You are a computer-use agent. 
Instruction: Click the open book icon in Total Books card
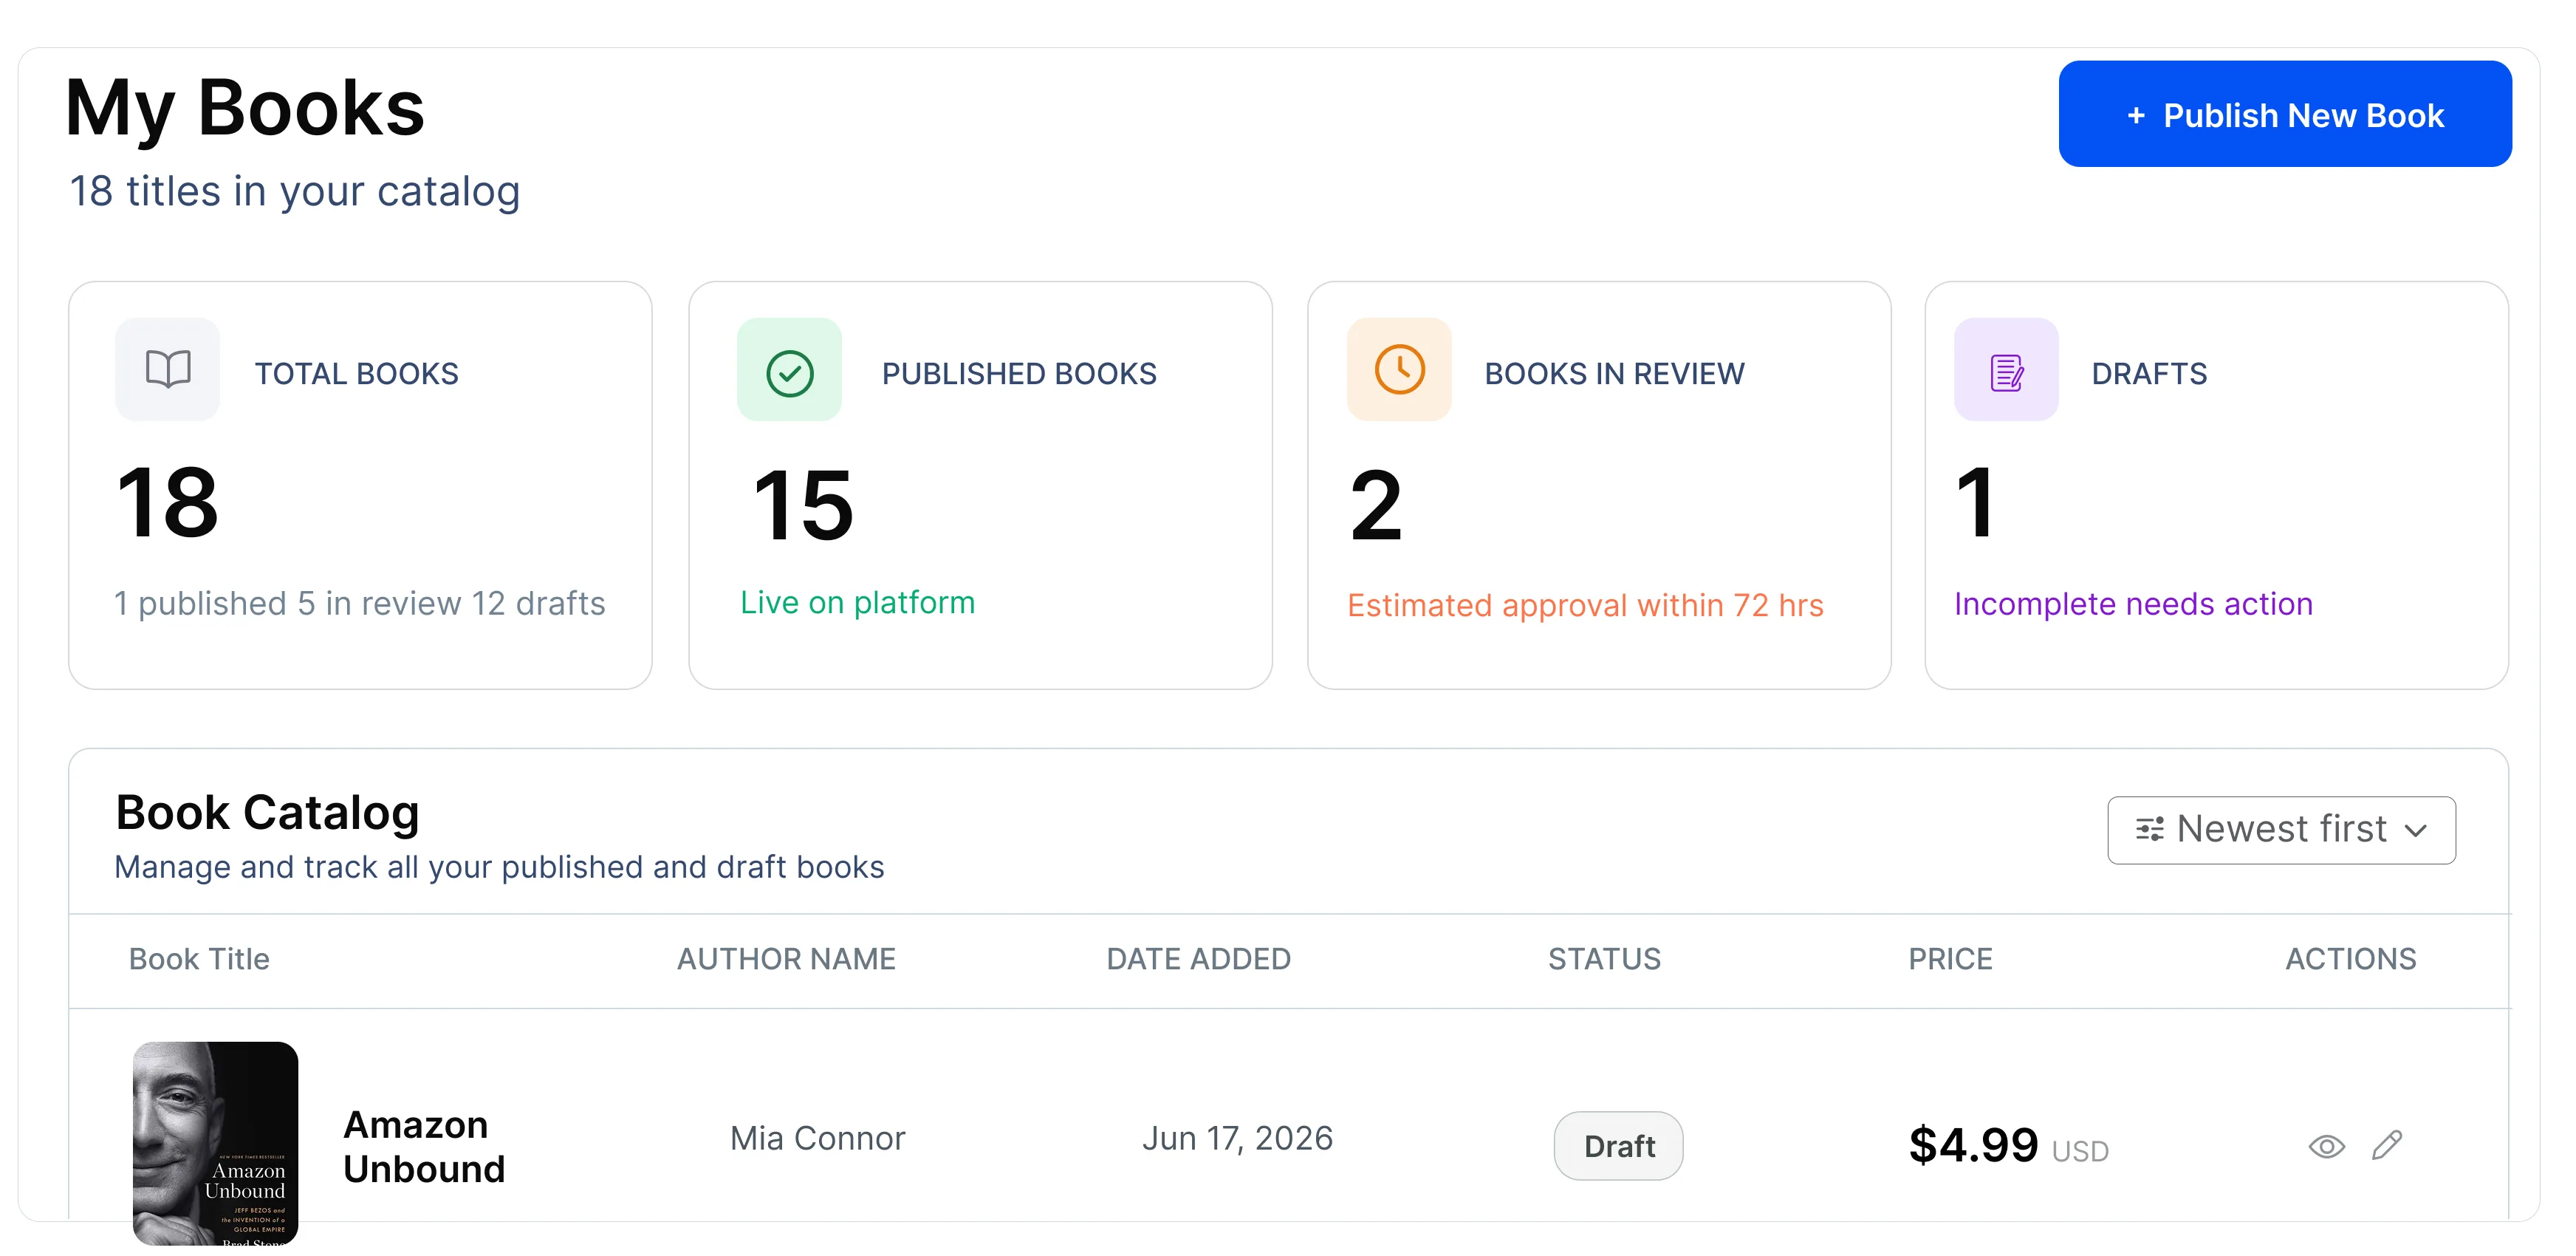[x=168, y=369]
